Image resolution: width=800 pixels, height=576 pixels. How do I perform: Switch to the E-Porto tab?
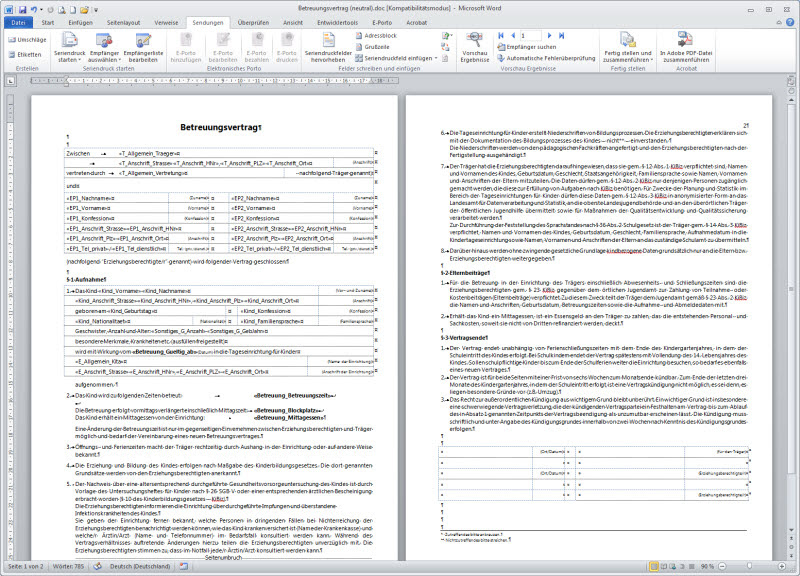(x=382, y=22)
